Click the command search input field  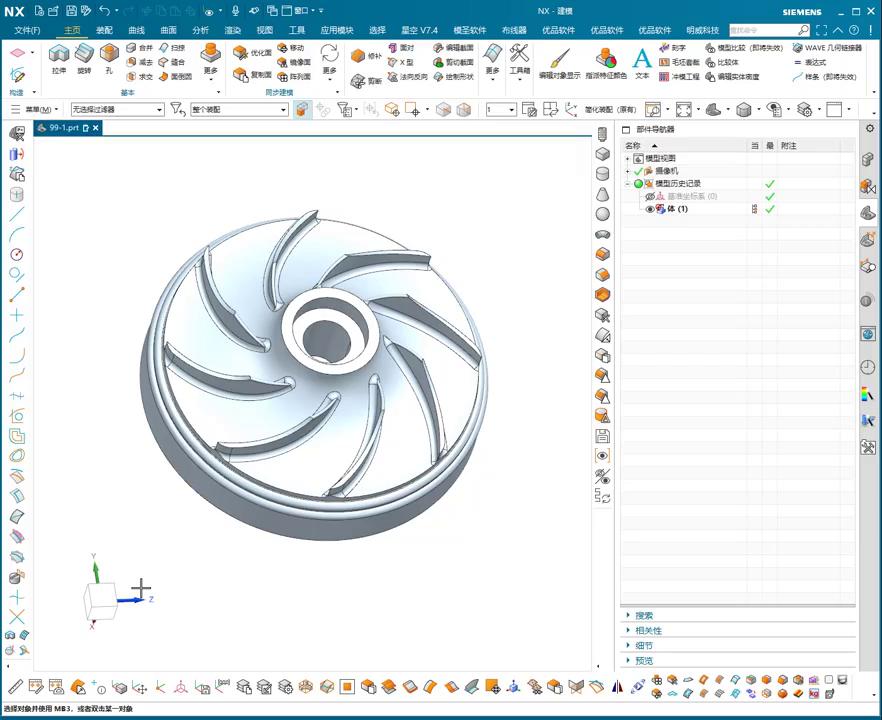tap(762, 30)
